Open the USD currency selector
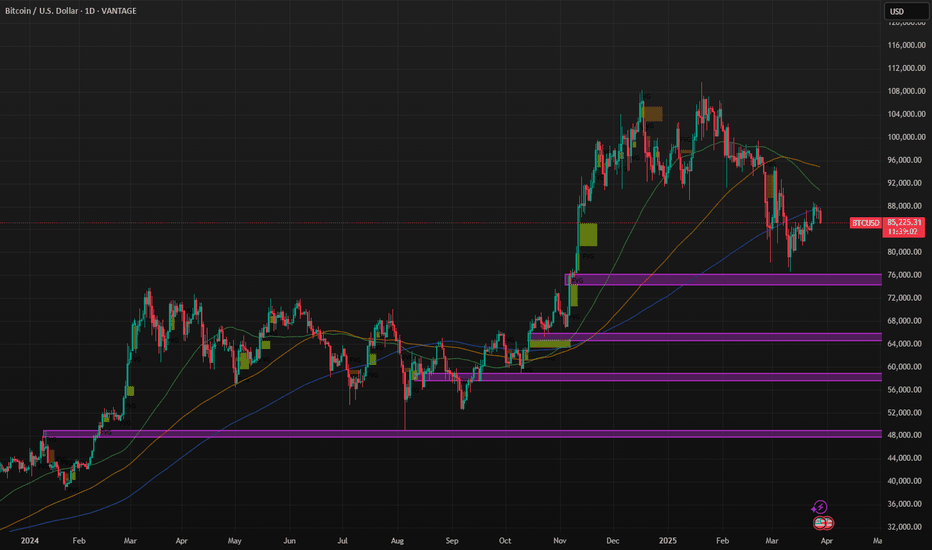This screenshot has width=932, height=550. tap(905, 11)
